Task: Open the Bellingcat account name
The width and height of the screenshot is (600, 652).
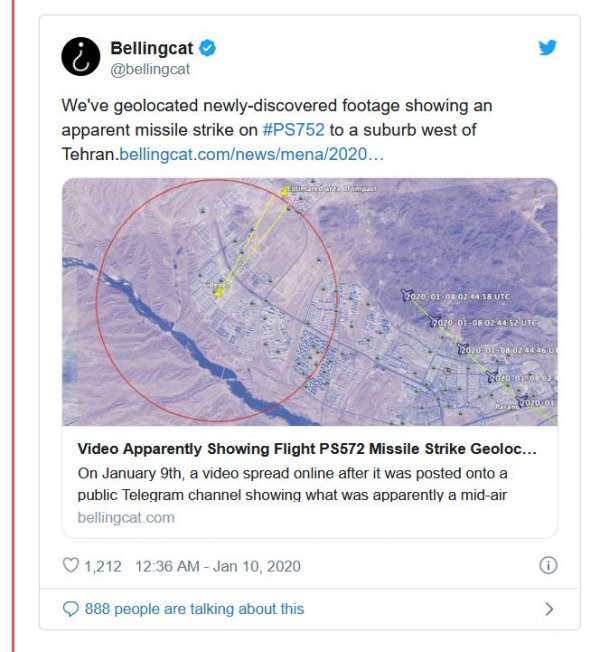Action: tap(152, 48)
